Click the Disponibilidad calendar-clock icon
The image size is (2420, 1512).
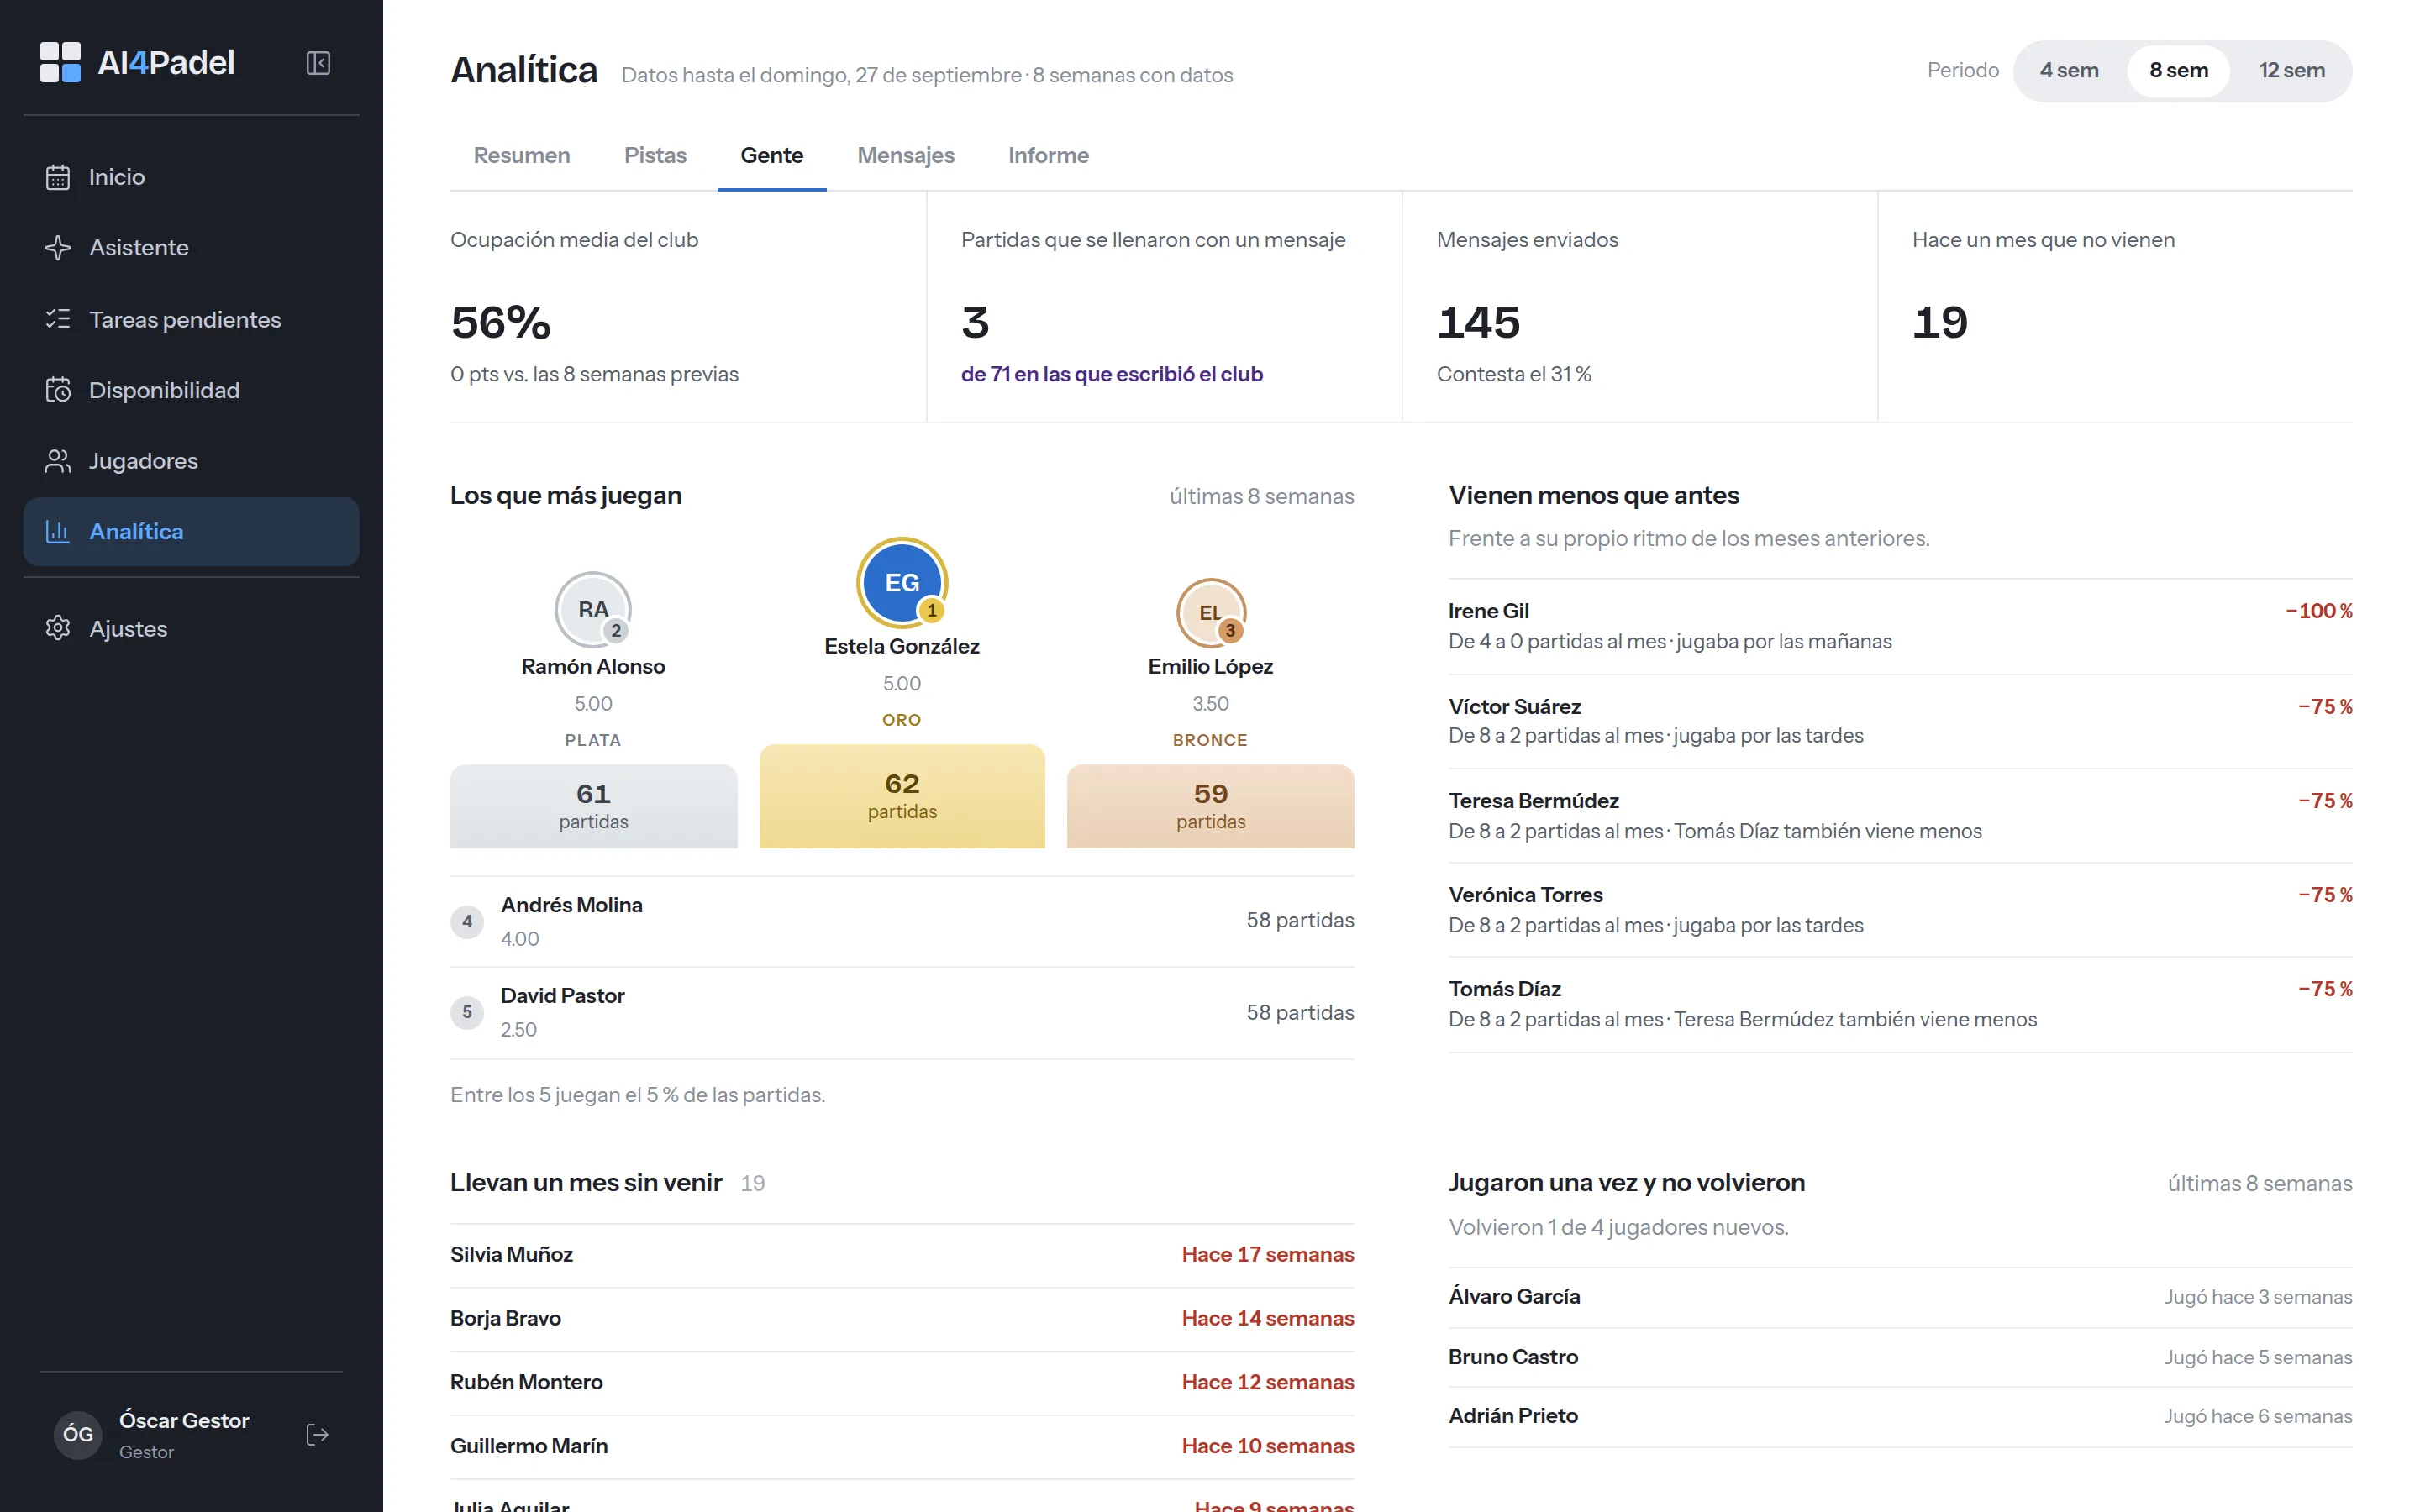click(58, 390)
